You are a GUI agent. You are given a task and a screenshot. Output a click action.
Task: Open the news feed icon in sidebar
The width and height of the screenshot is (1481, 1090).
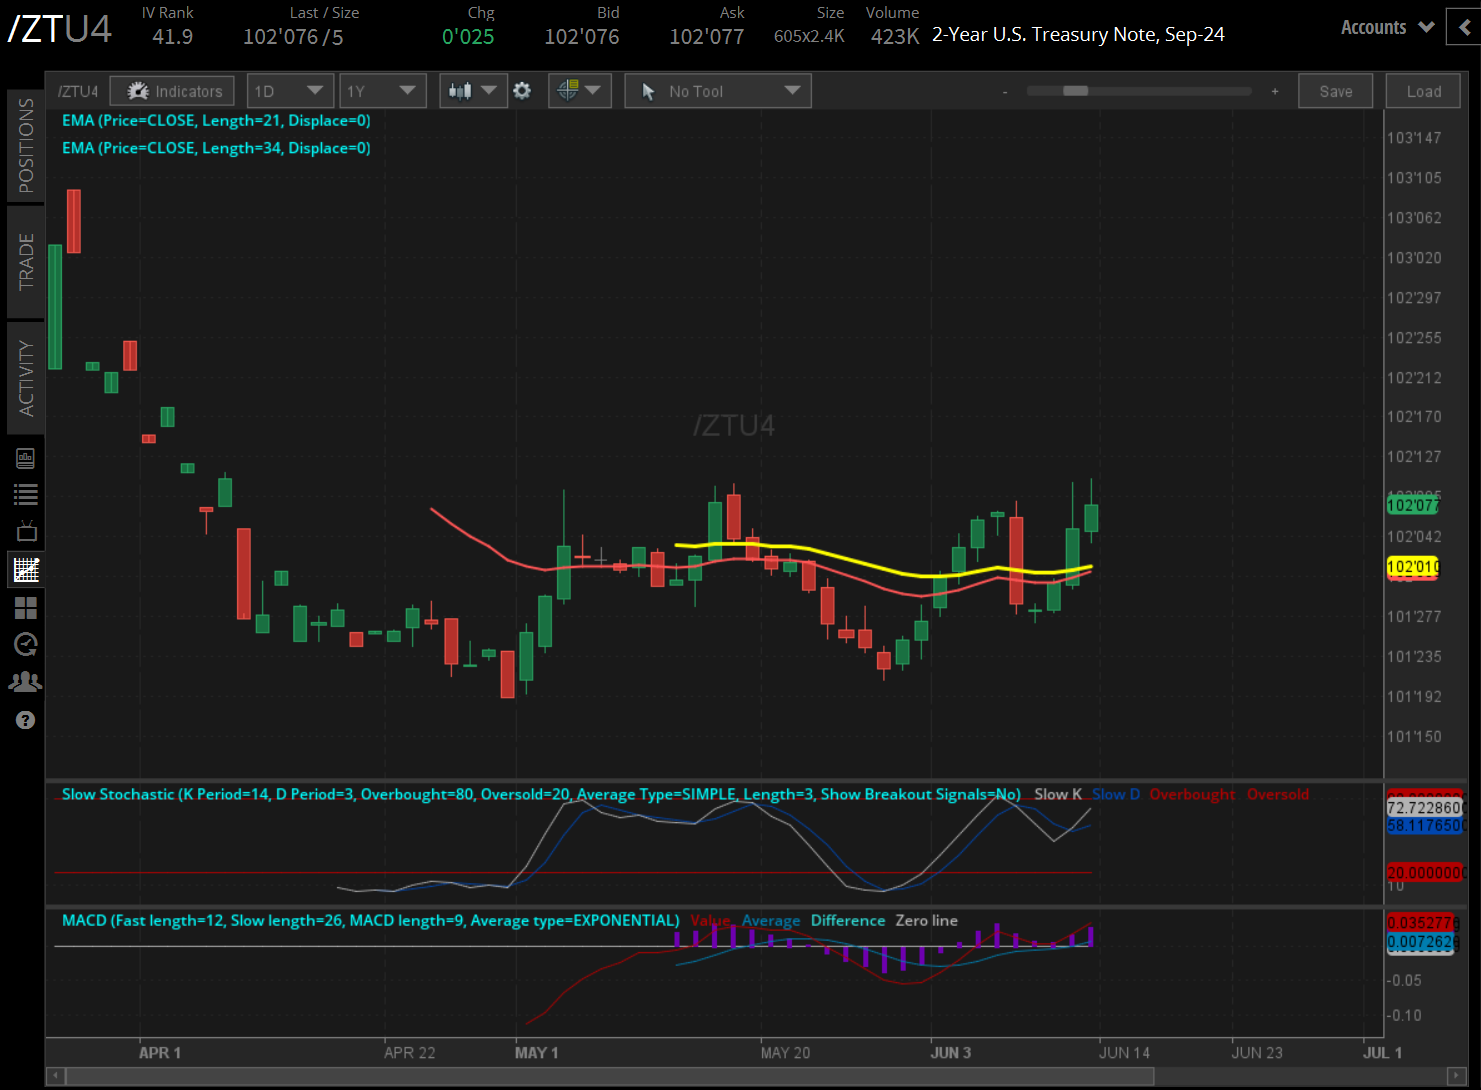point(26,458)
